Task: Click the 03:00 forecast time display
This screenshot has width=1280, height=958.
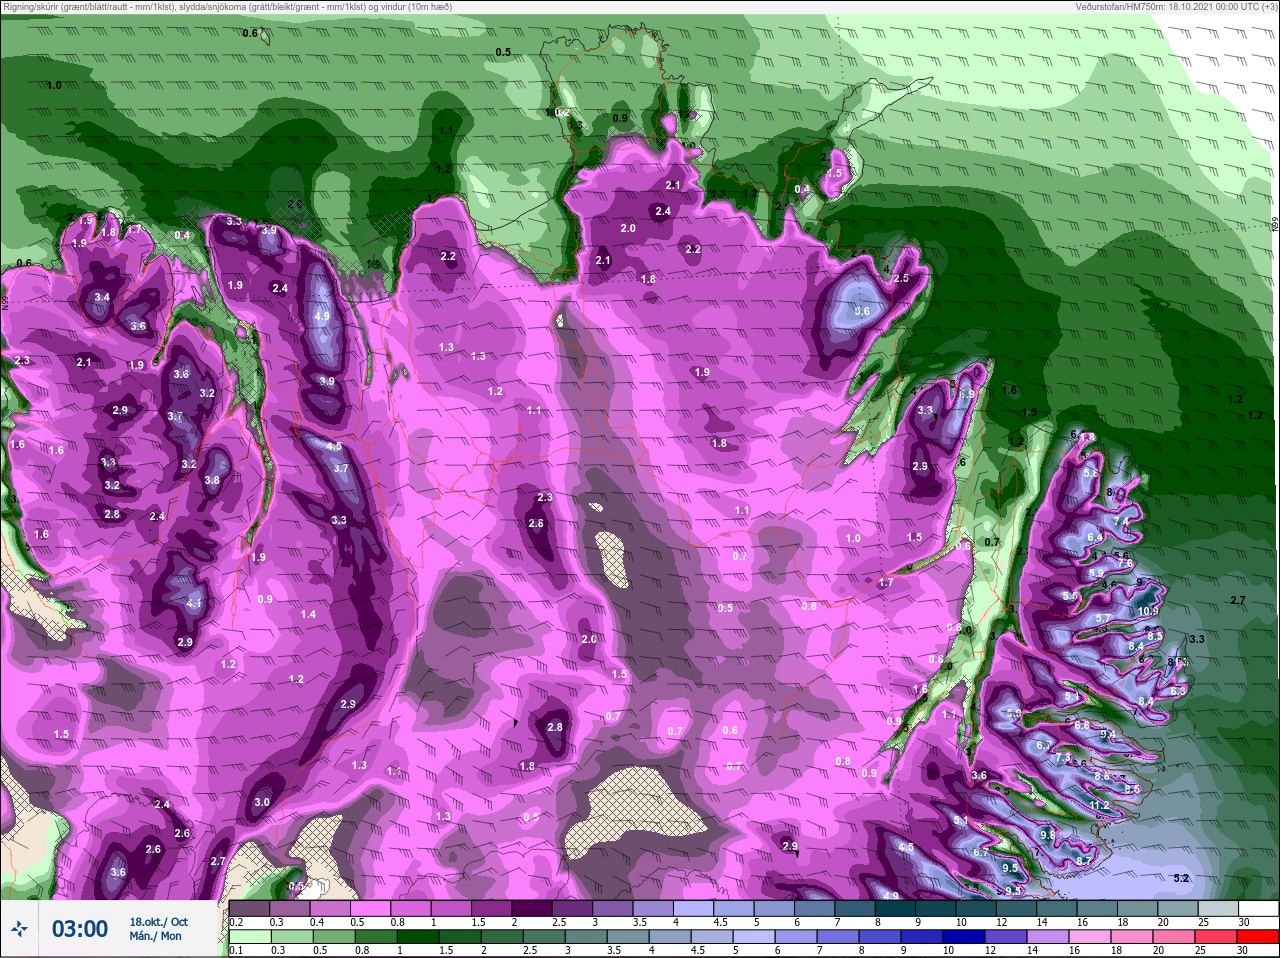Action: pos(80,929)
